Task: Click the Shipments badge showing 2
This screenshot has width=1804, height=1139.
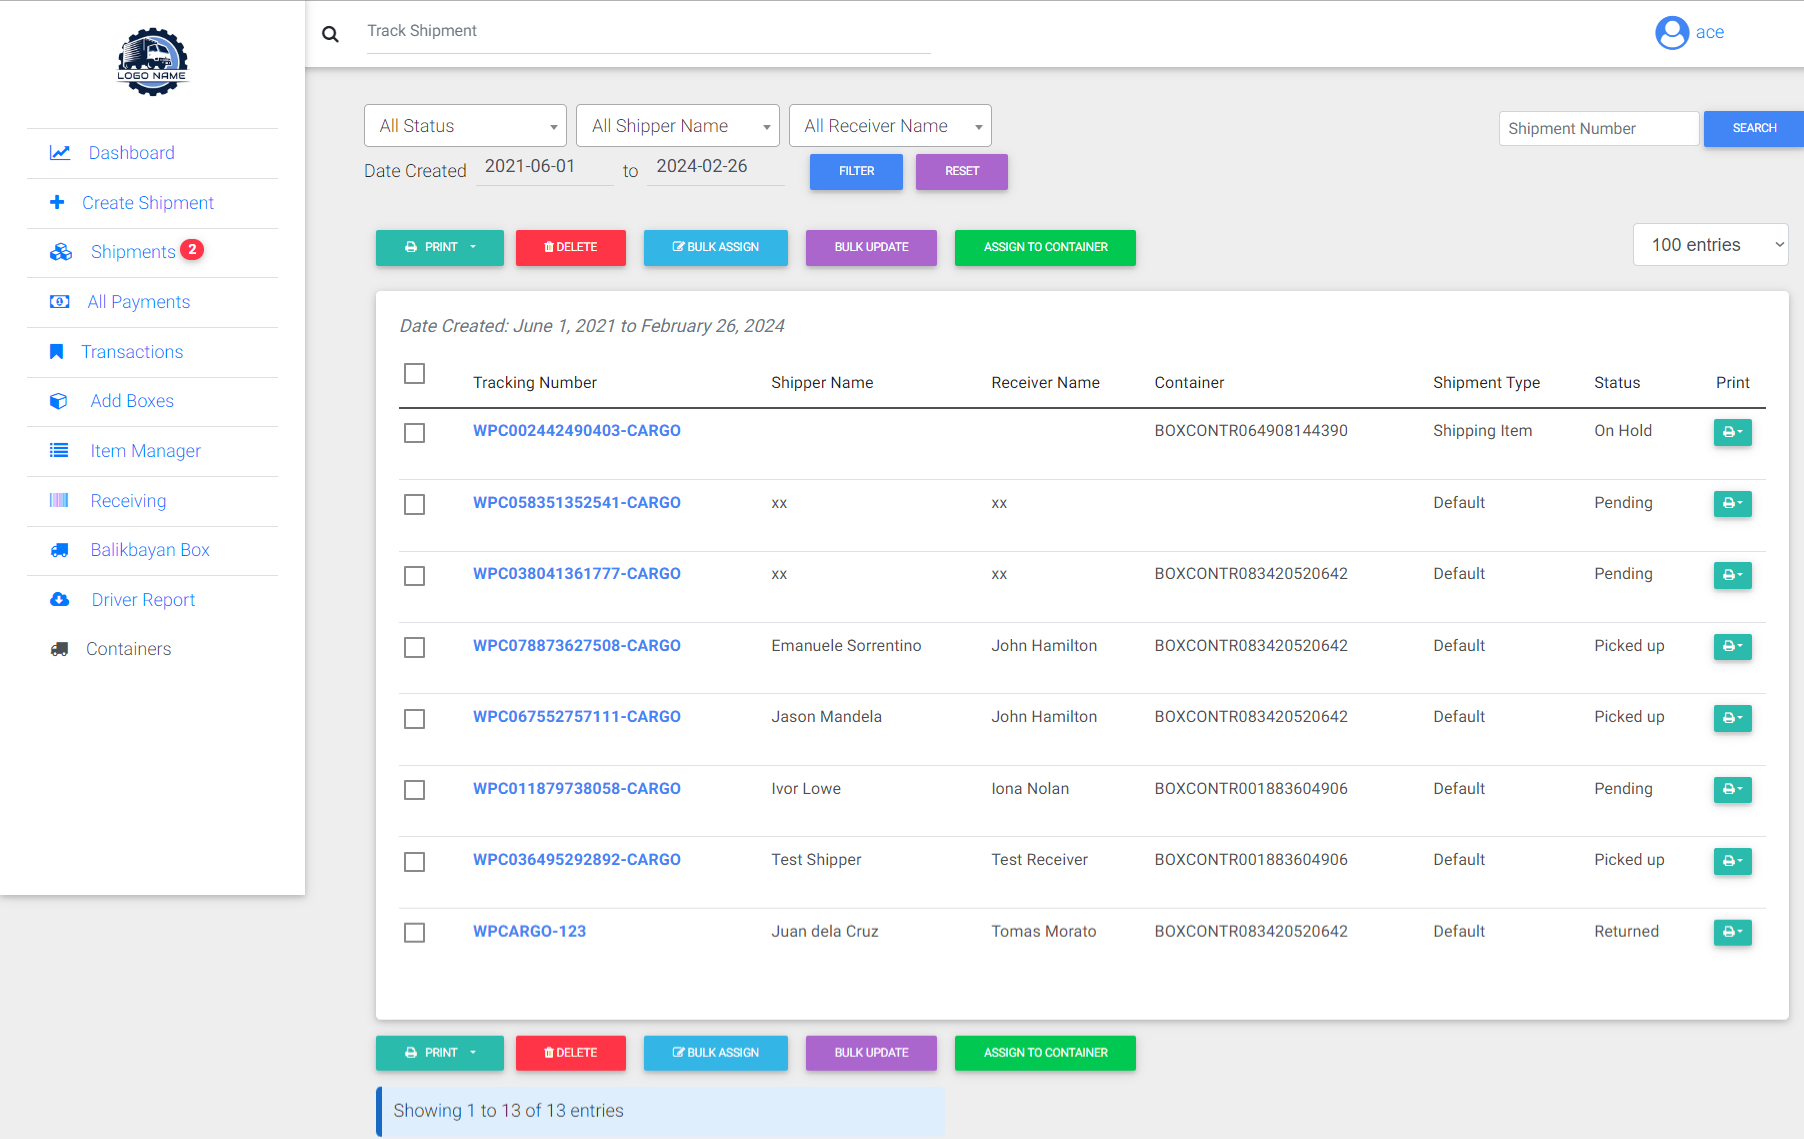Action: [192, 250]
